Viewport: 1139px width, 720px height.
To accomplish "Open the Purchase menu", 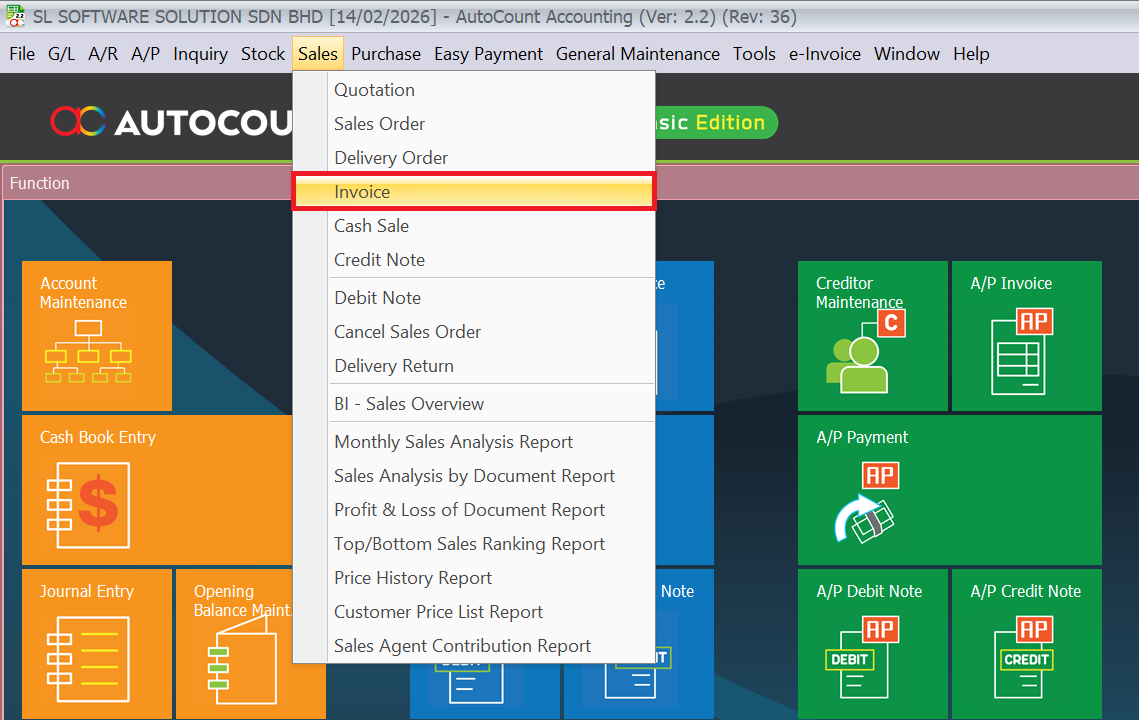I will click(385, 54).
